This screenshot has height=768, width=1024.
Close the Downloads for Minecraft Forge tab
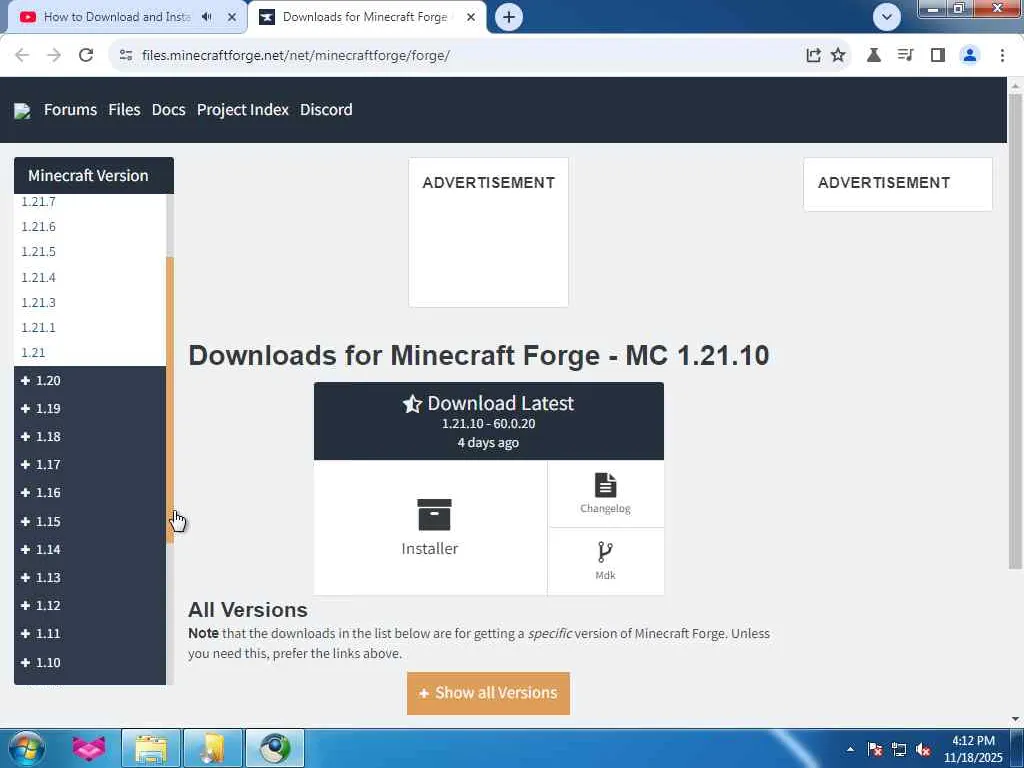[x=471, y=17]
